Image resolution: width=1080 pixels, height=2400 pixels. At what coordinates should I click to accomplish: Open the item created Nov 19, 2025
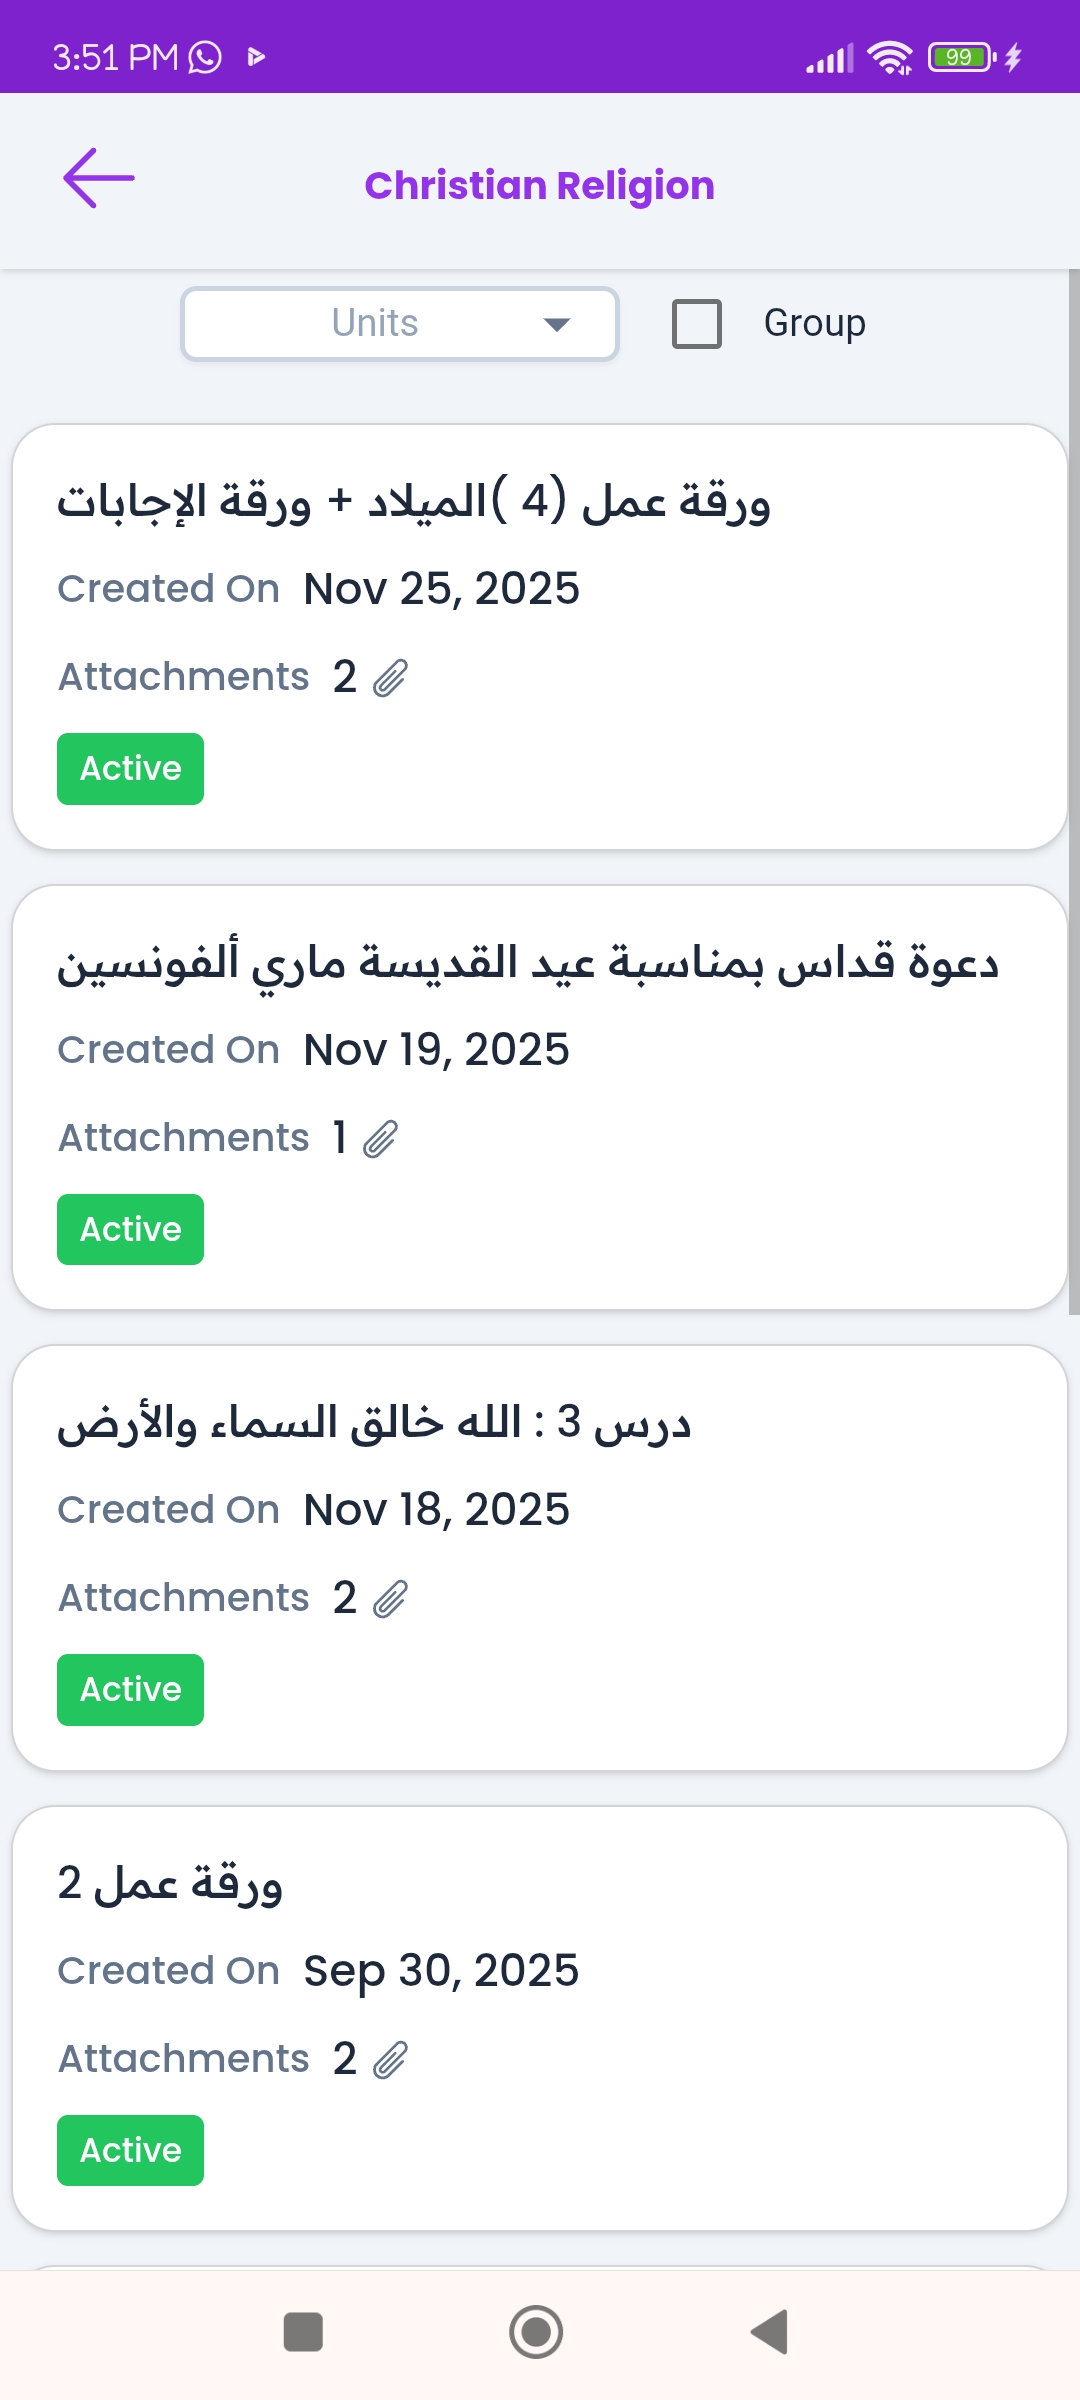[x=540, y=1050]
